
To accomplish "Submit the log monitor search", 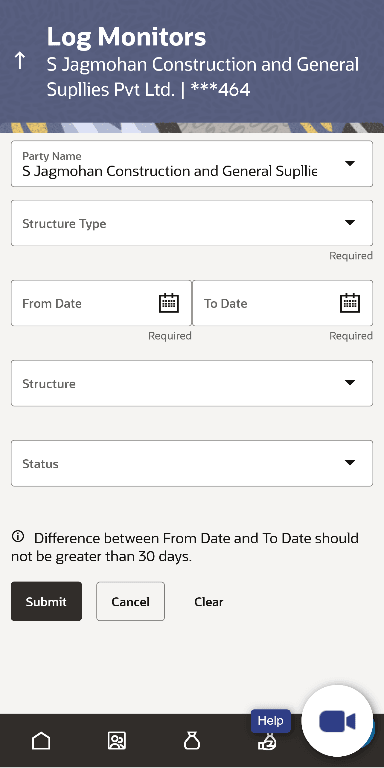I will click(47, 601).
